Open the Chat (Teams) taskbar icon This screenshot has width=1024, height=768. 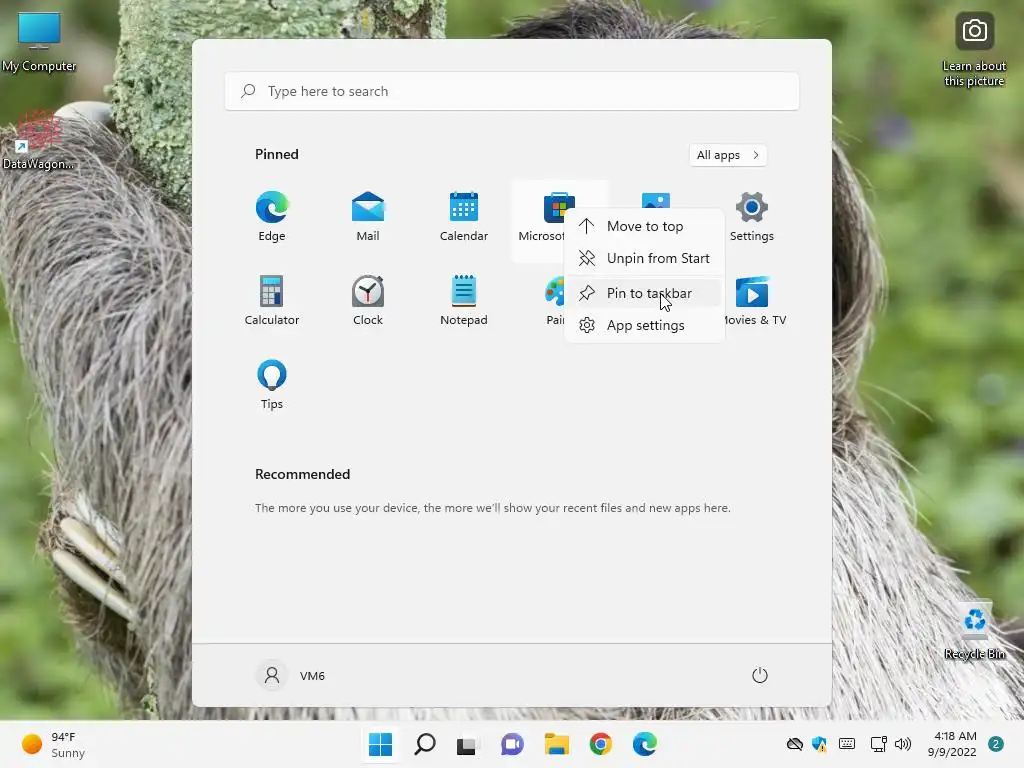click(x=512, y=744)
